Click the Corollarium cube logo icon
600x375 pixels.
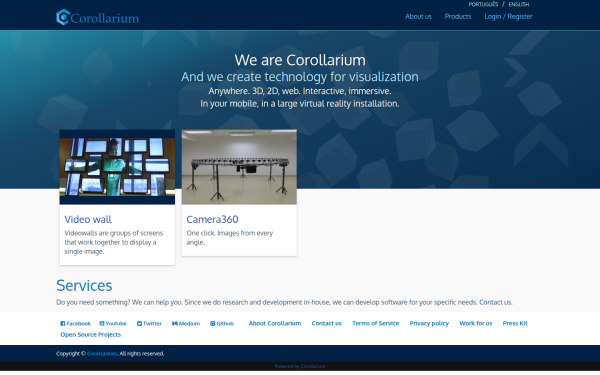tap(63, 17)
